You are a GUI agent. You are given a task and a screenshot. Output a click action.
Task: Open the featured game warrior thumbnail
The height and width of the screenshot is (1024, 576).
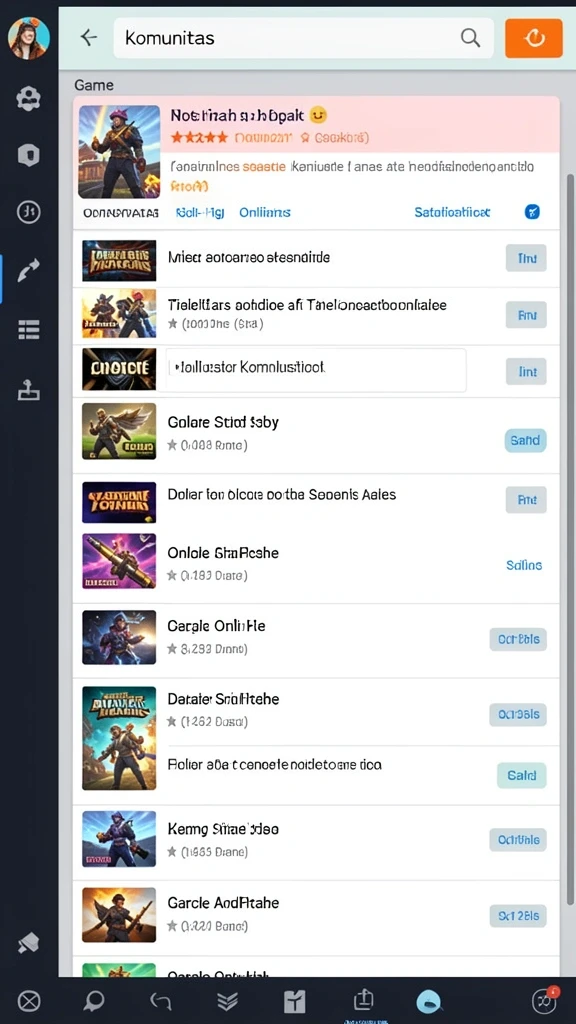pyautogui.click(x=119, y=152)
